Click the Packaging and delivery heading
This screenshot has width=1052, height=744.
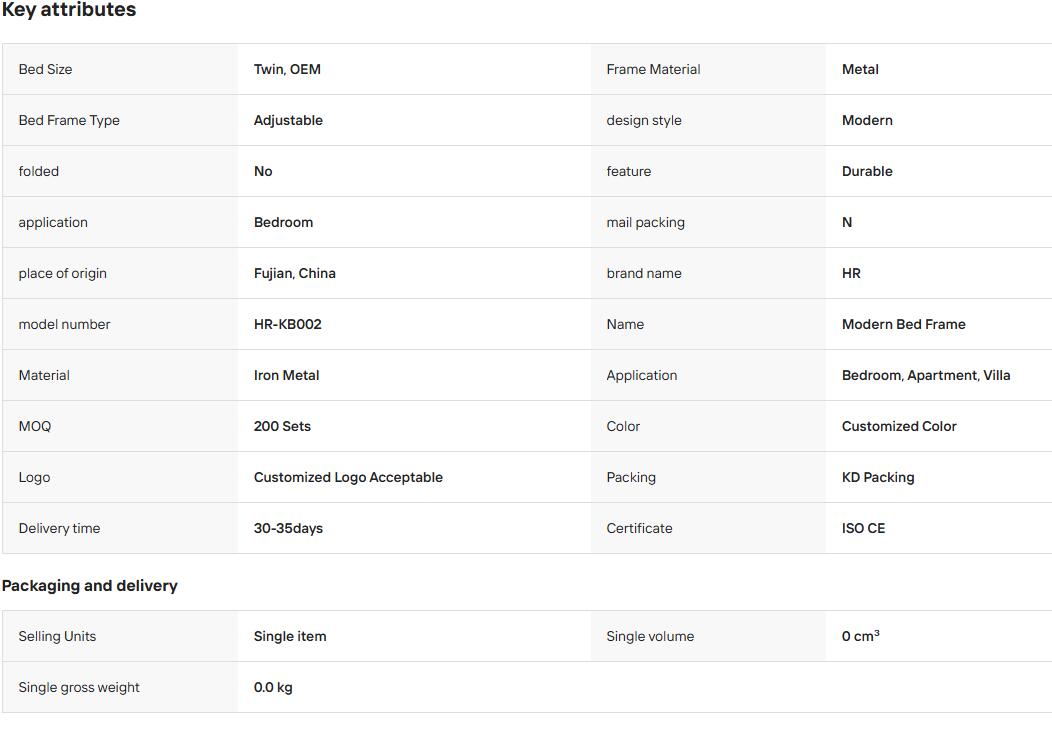(89, 586)
